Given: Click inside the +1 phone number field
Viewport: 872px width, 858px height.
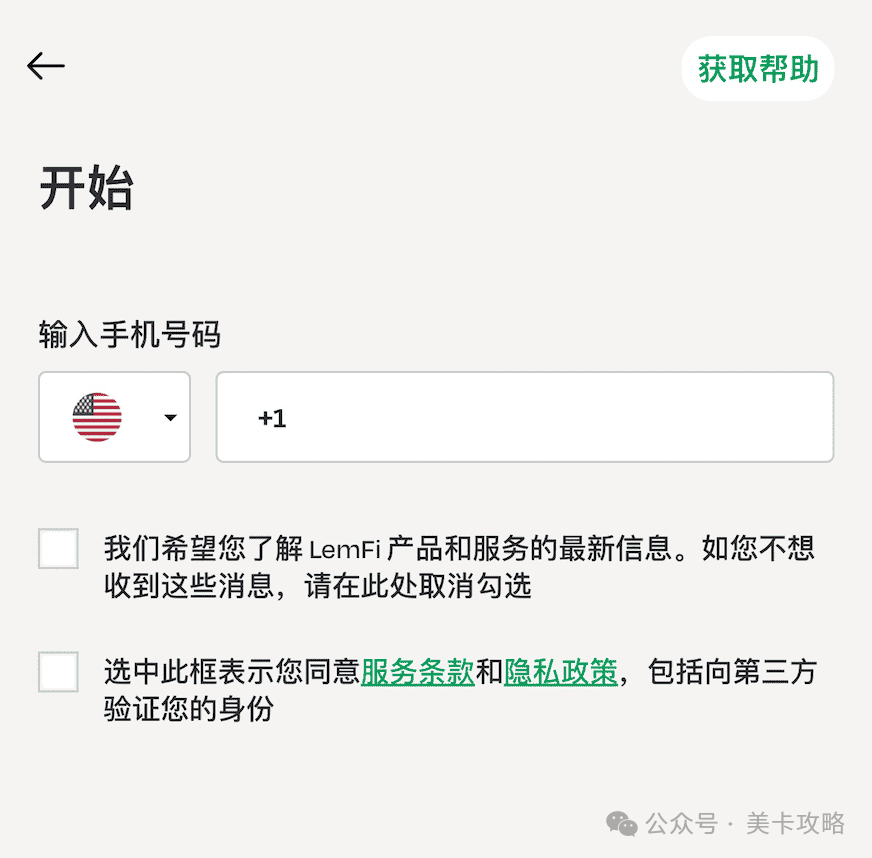Looking at the screenshot, I should [x=523, y=416].
